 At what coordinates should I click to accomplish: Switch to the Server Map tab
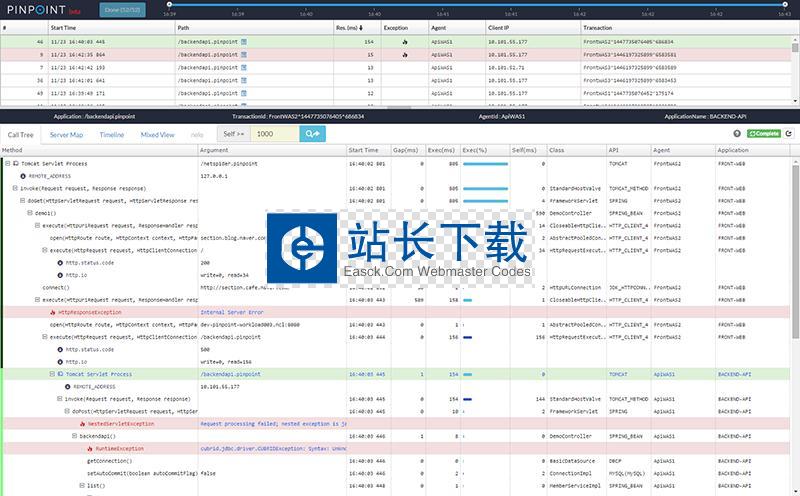coord(66,134)
